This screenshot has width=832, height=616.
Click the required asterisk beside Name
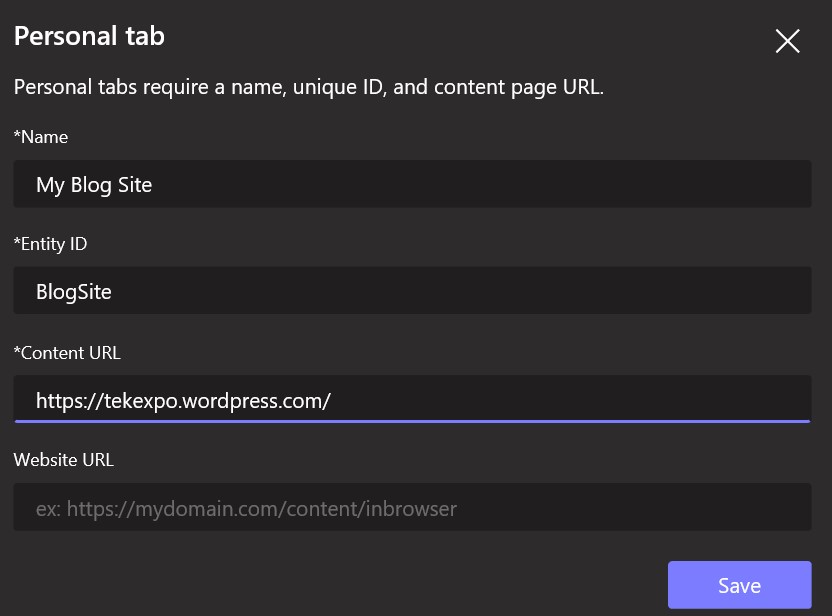17,135
